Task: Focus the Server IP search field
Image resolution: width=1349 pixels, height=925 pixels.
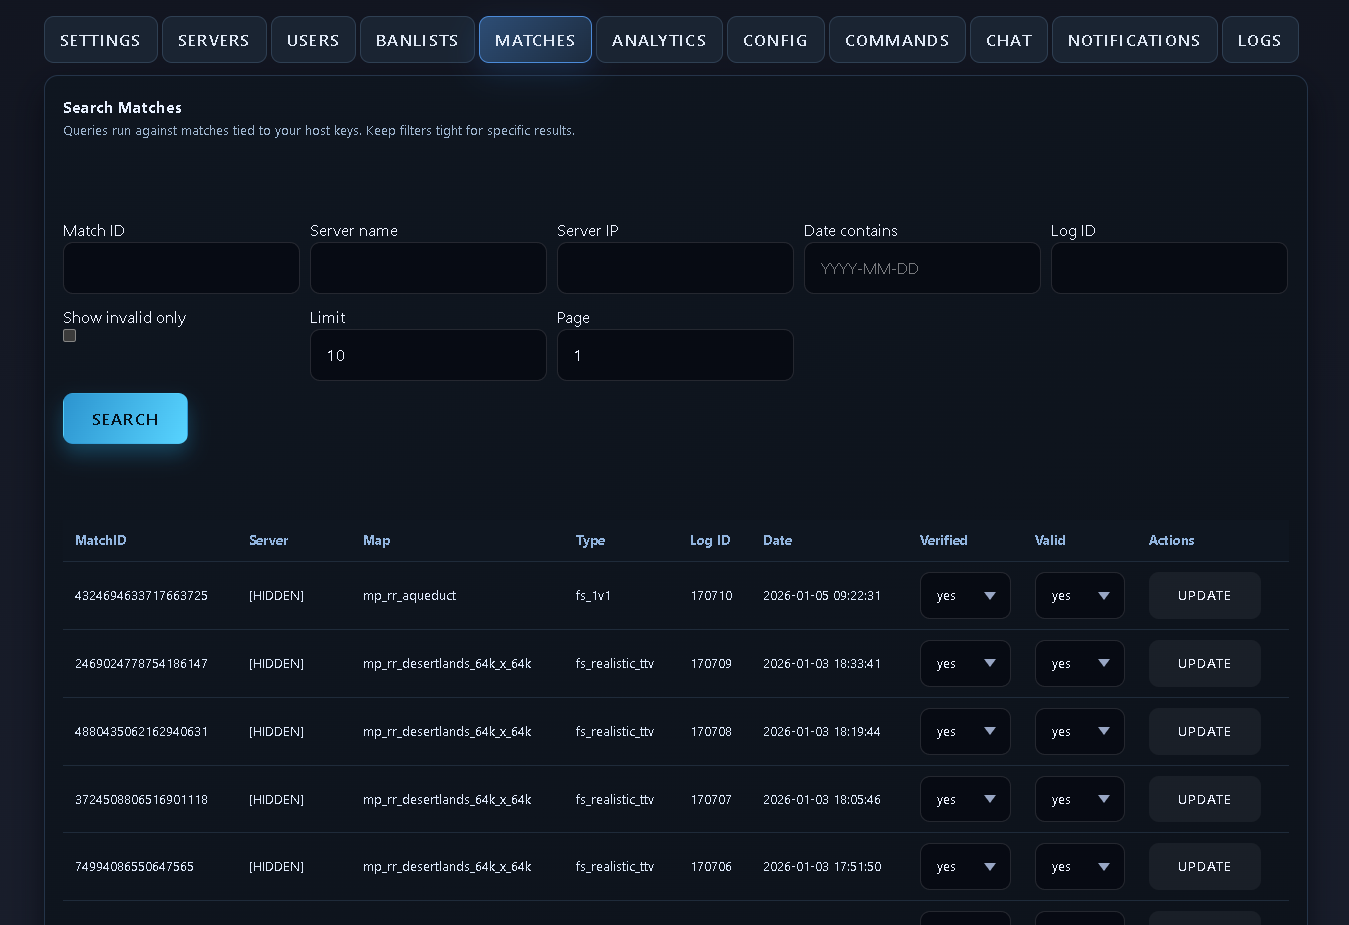Action: (x=675, y=268)
